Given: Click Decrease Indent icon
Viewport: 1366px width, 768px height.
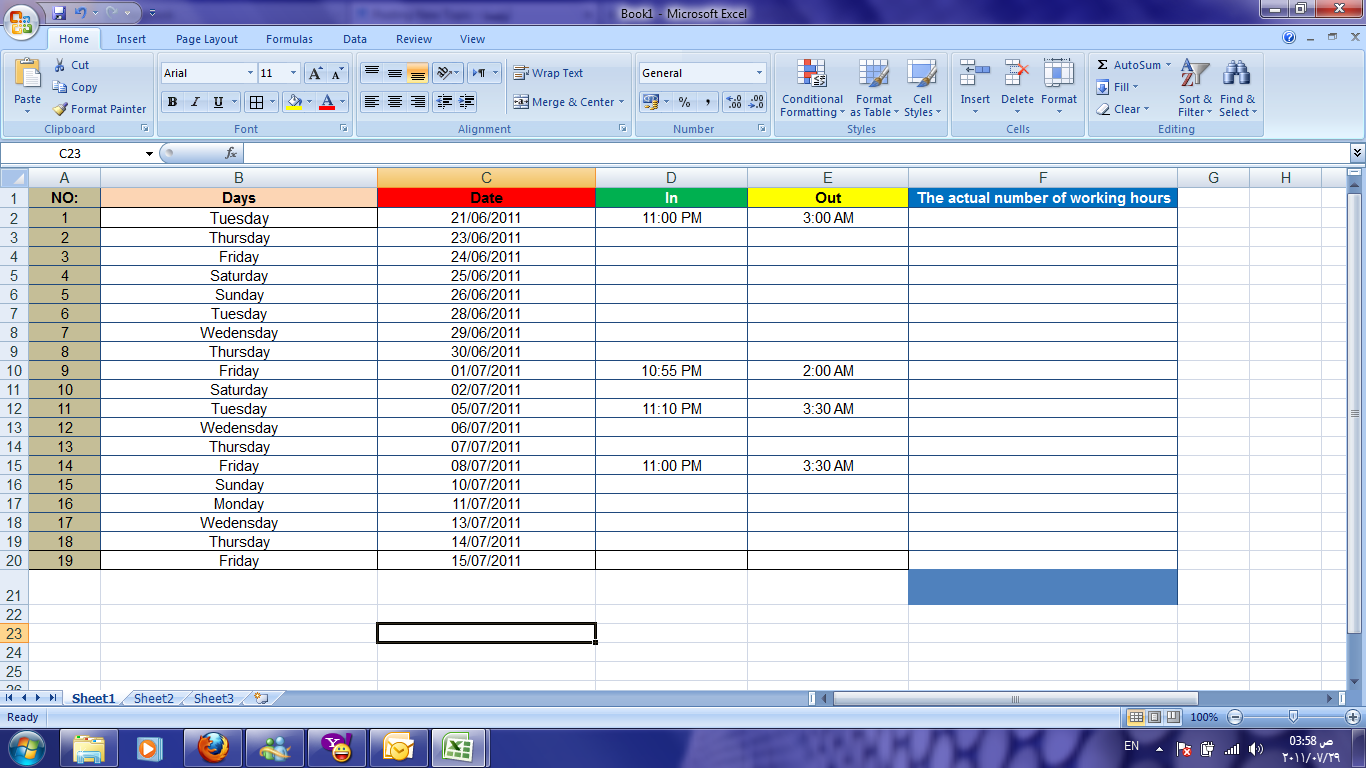Looking at the screenshot, I should pyautogui.click(x=444, y=102).
